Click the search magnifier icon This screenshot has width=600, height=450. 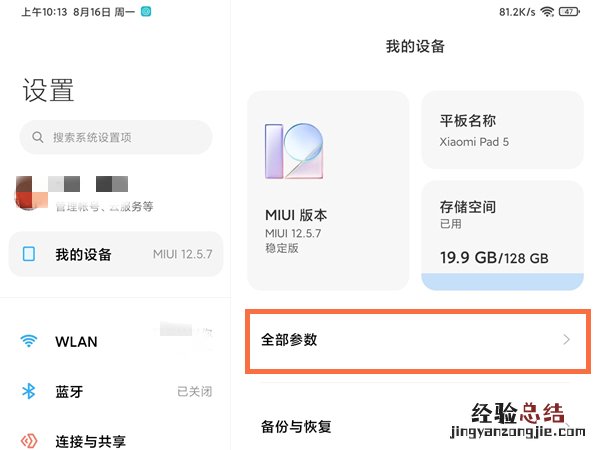[38, 137]
